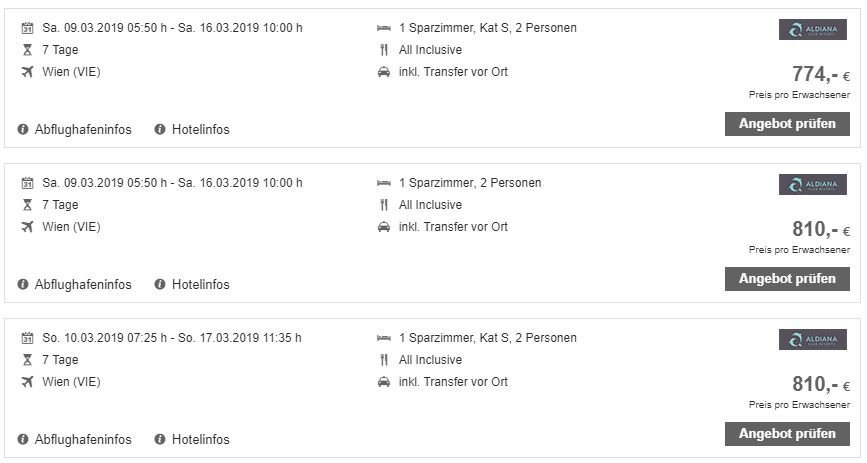The image size is (867, 463).
Task: Click Angebot prüfen for the second 810 € offer
Action: point(787,434)
